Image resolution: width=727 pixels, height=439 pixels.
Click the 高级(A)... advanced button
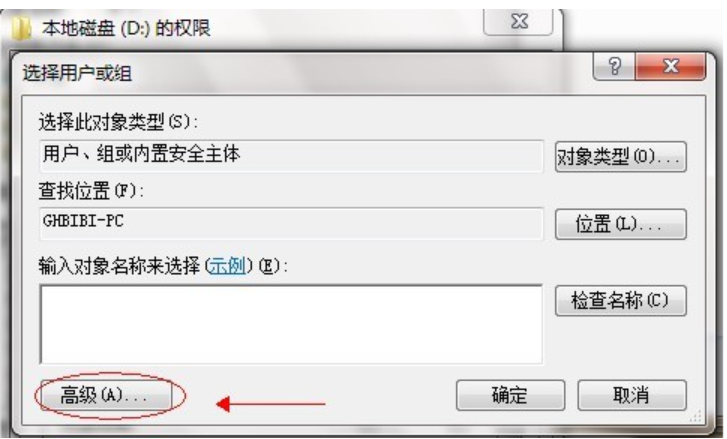click(x=105, y=395)
